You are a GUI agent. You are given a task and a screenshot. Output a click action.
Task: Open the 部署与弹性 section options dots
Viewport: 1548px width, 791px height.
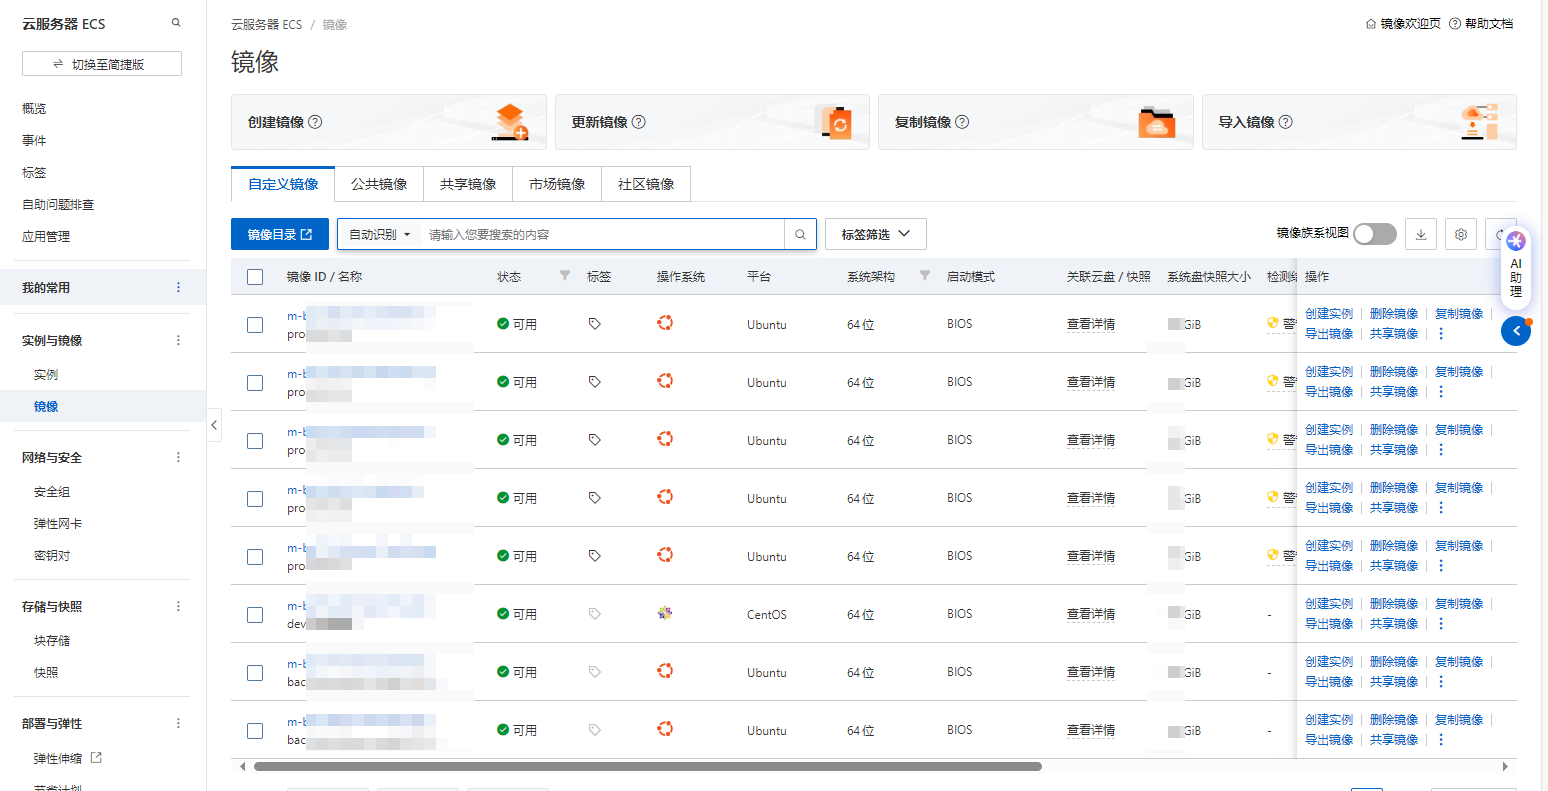[179, 724]
